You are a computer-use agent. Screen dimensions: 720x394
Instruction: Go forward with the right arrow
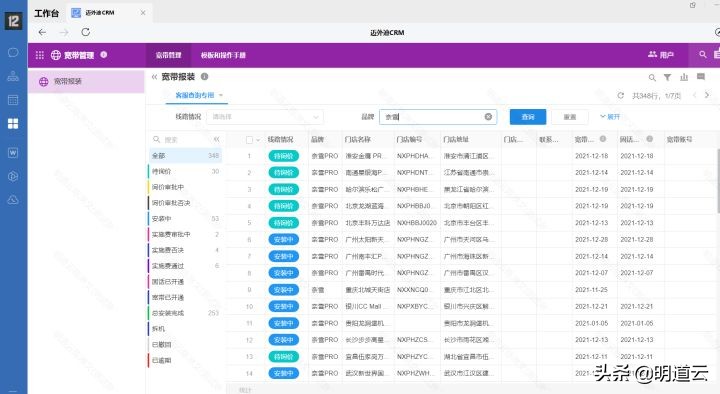pos(64,32)
